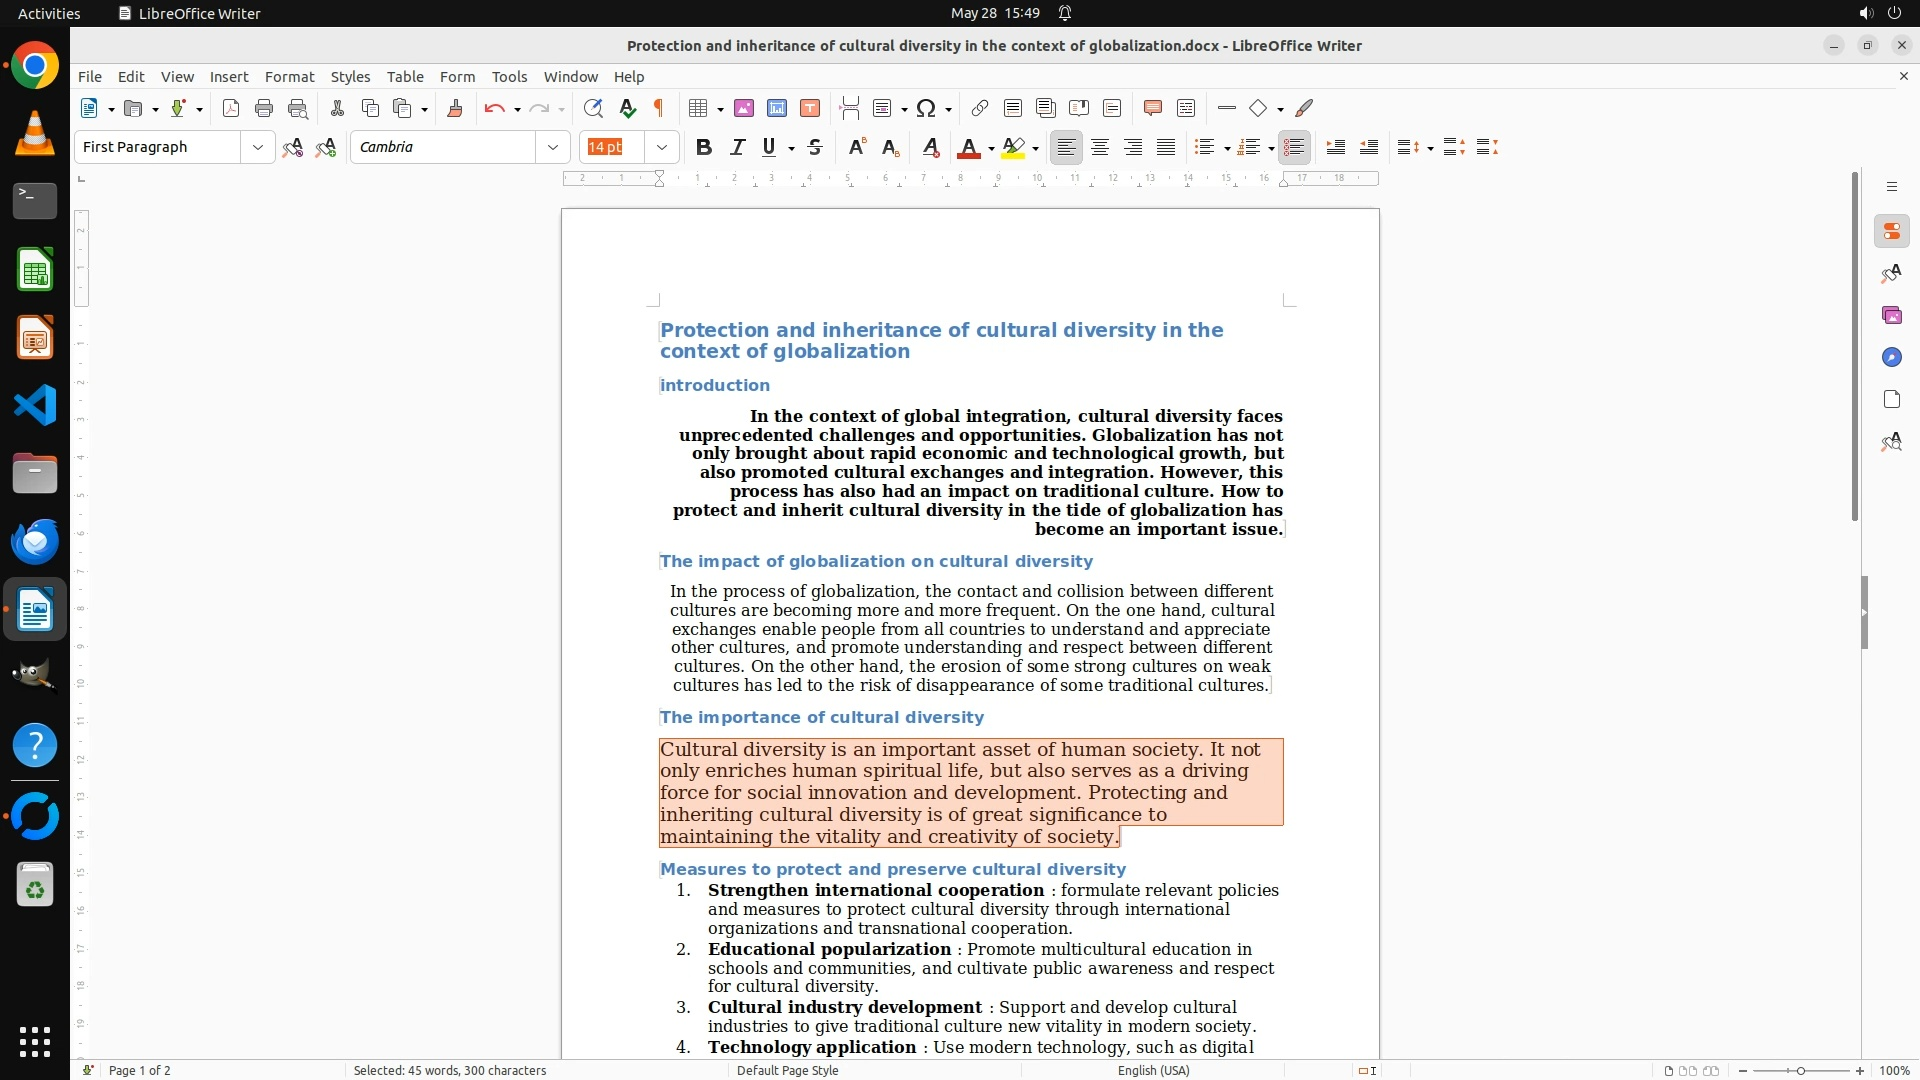1920x1080 pixels.
Task: Open the Format menu
Action: pos(289,77)
